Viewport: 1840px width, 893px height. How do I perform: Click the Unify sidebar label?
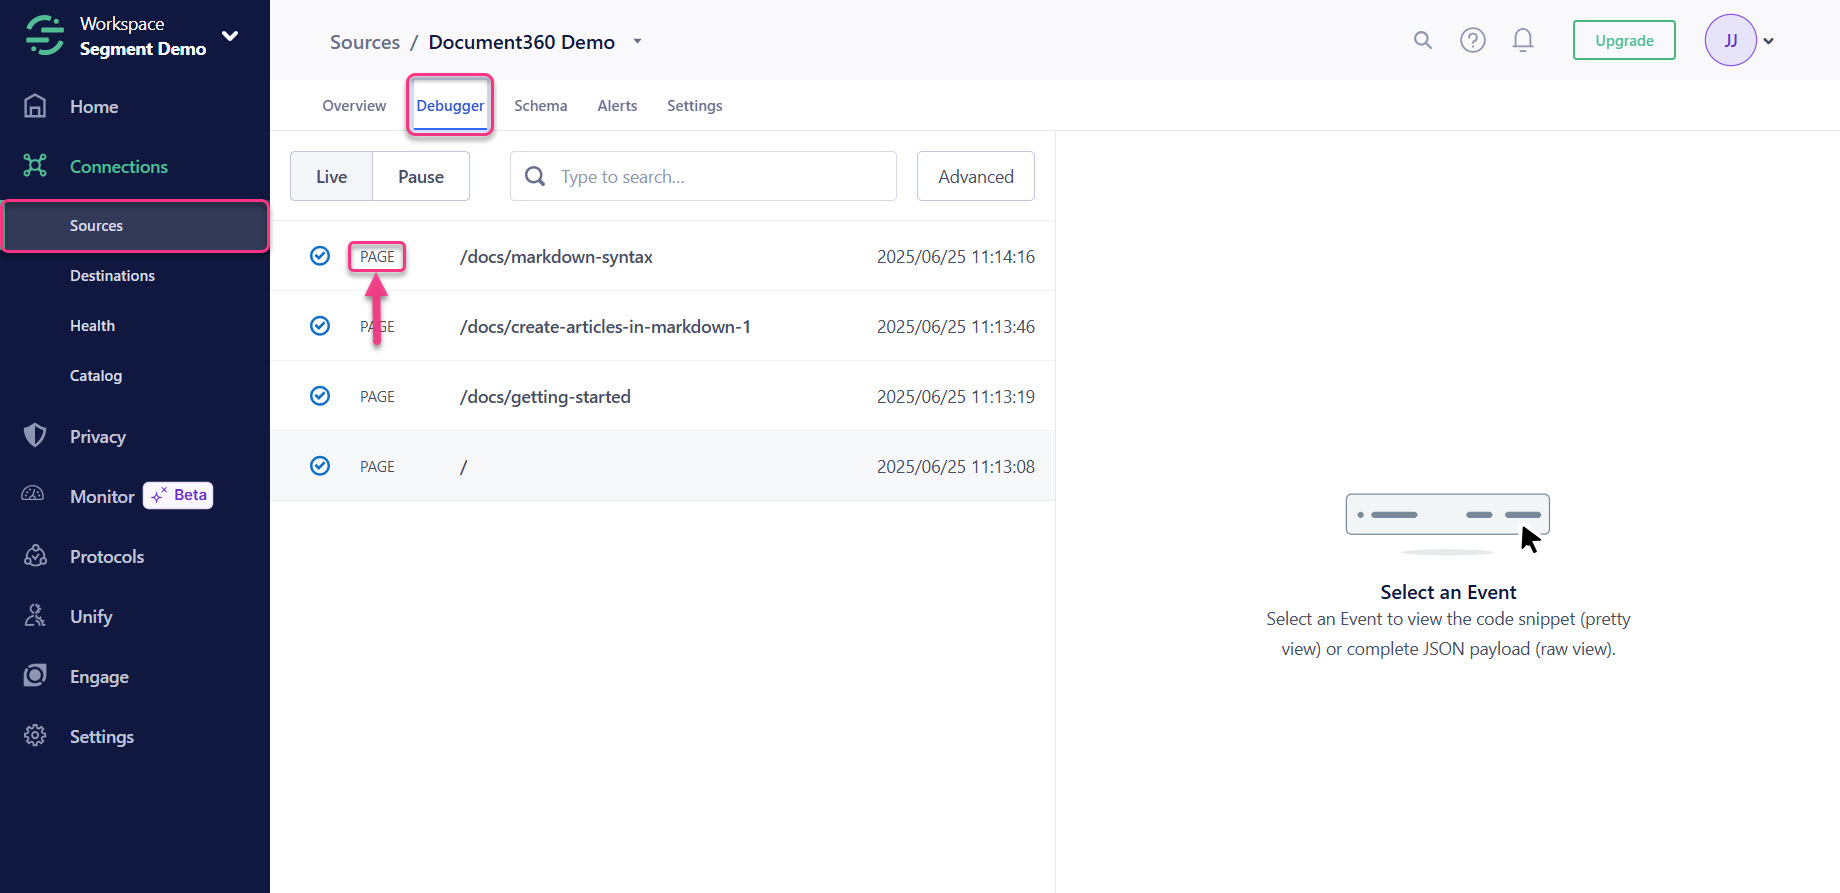pos(91,617)
